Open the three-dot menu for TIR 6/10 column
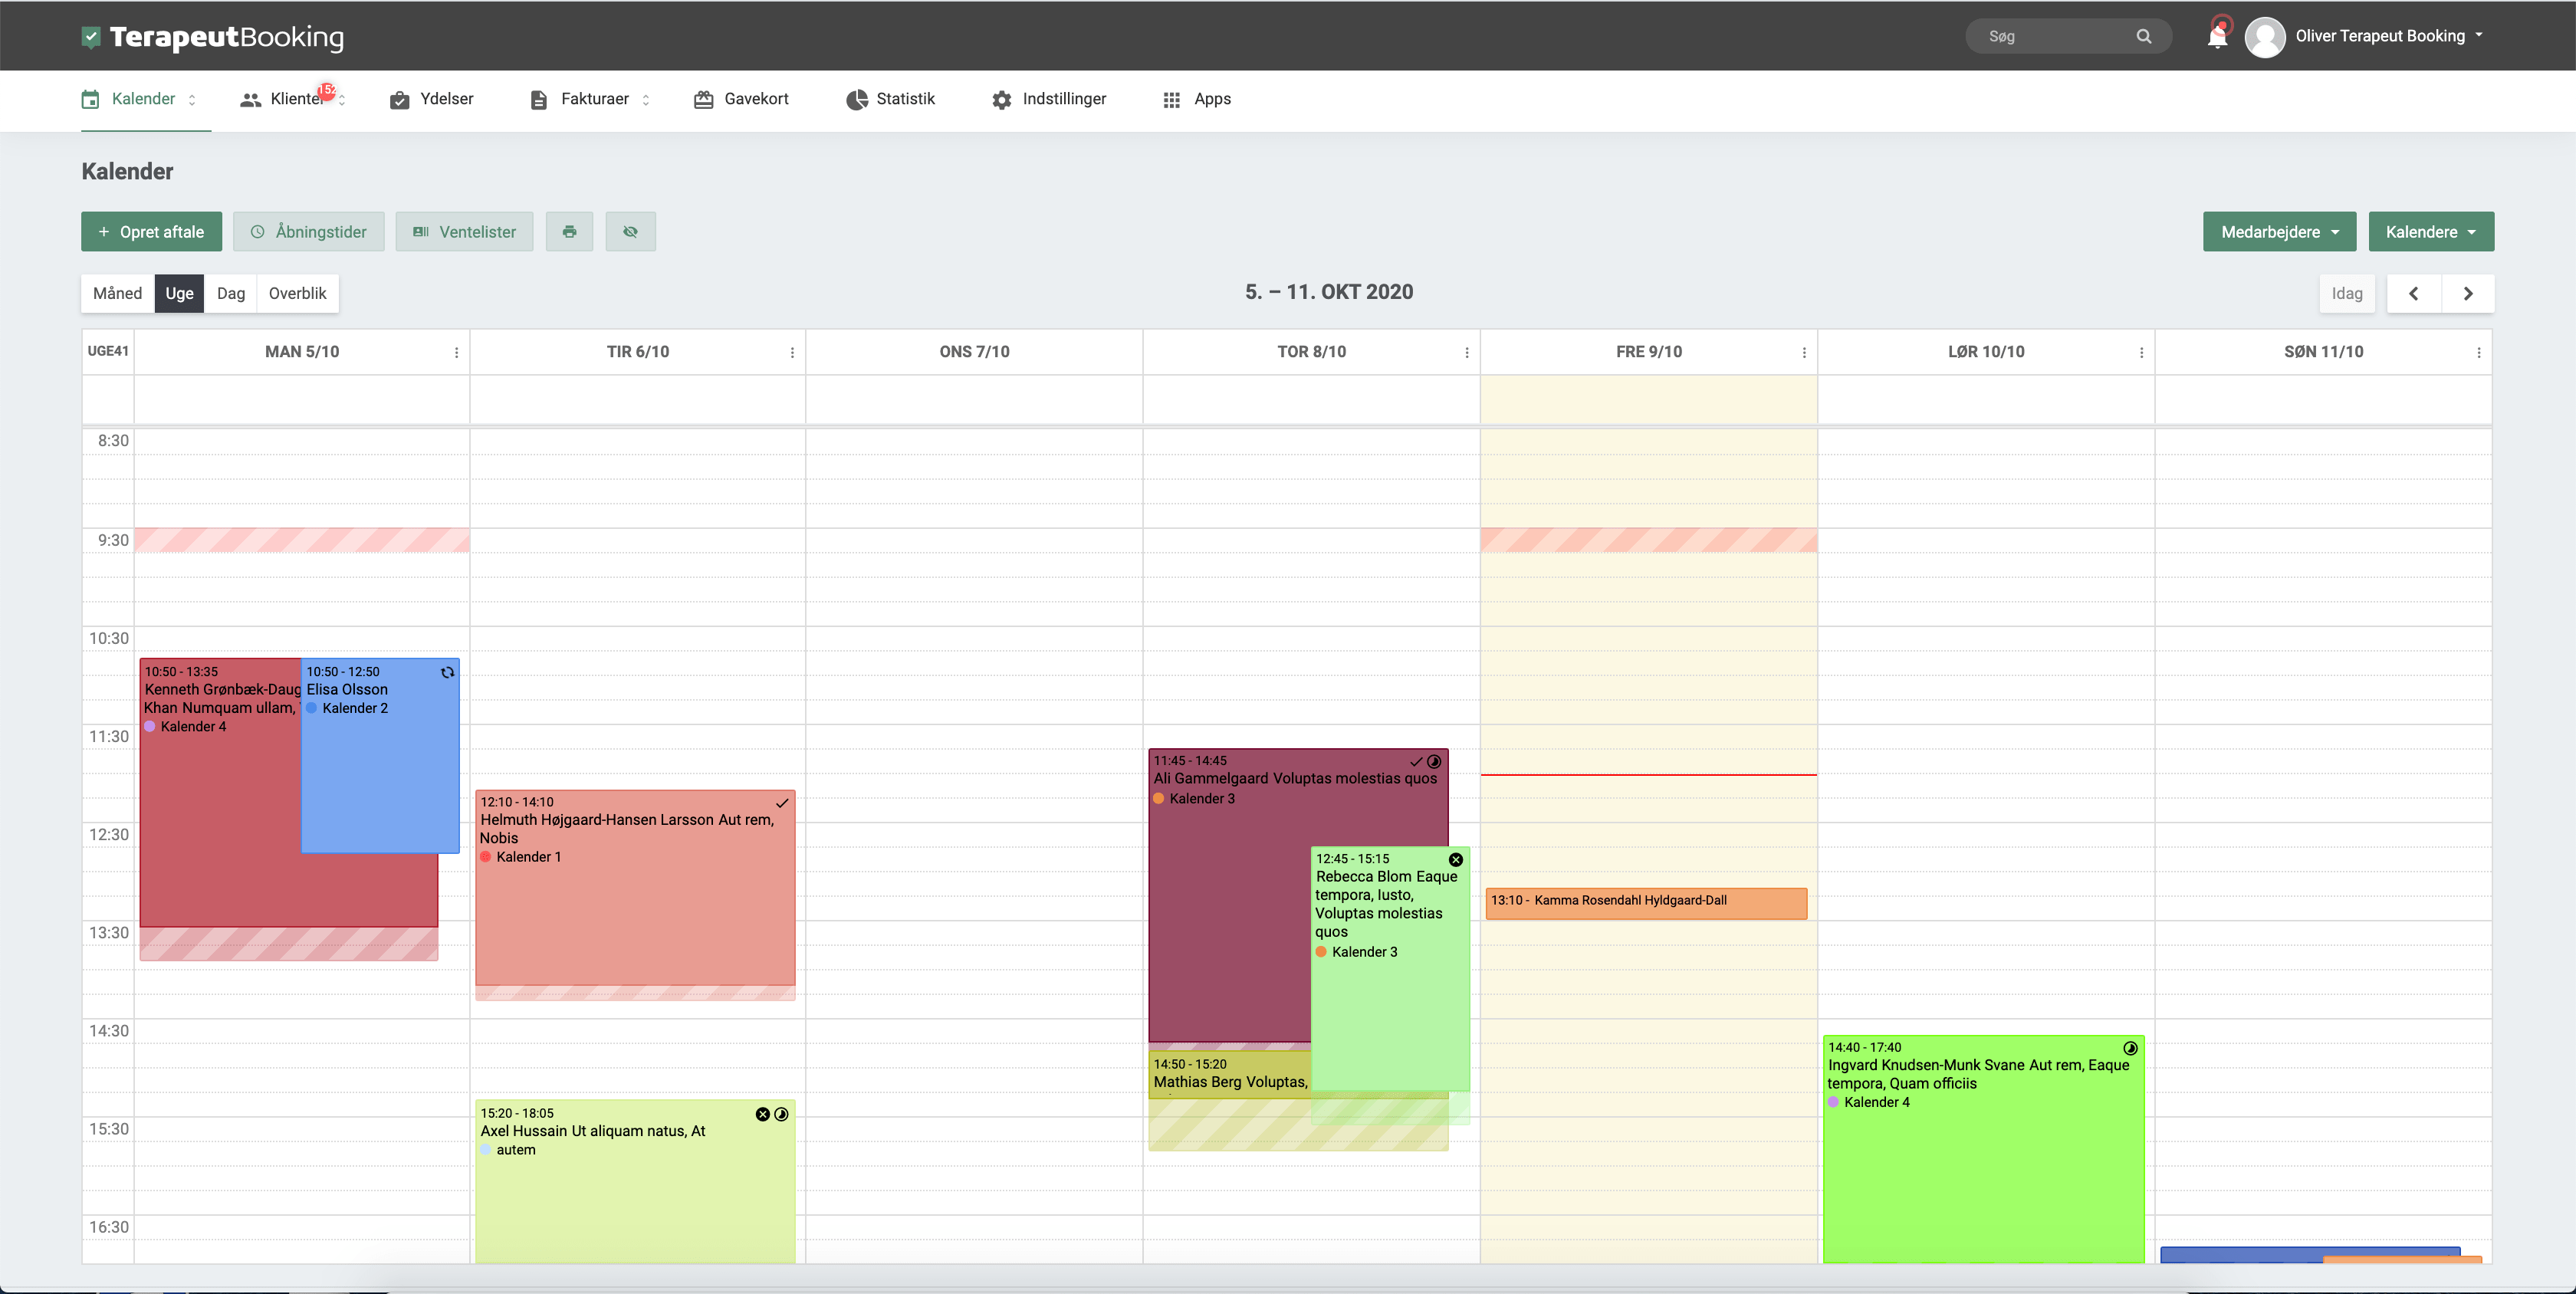This screenshot has width=2576, height=1294. tap(792, 352)
